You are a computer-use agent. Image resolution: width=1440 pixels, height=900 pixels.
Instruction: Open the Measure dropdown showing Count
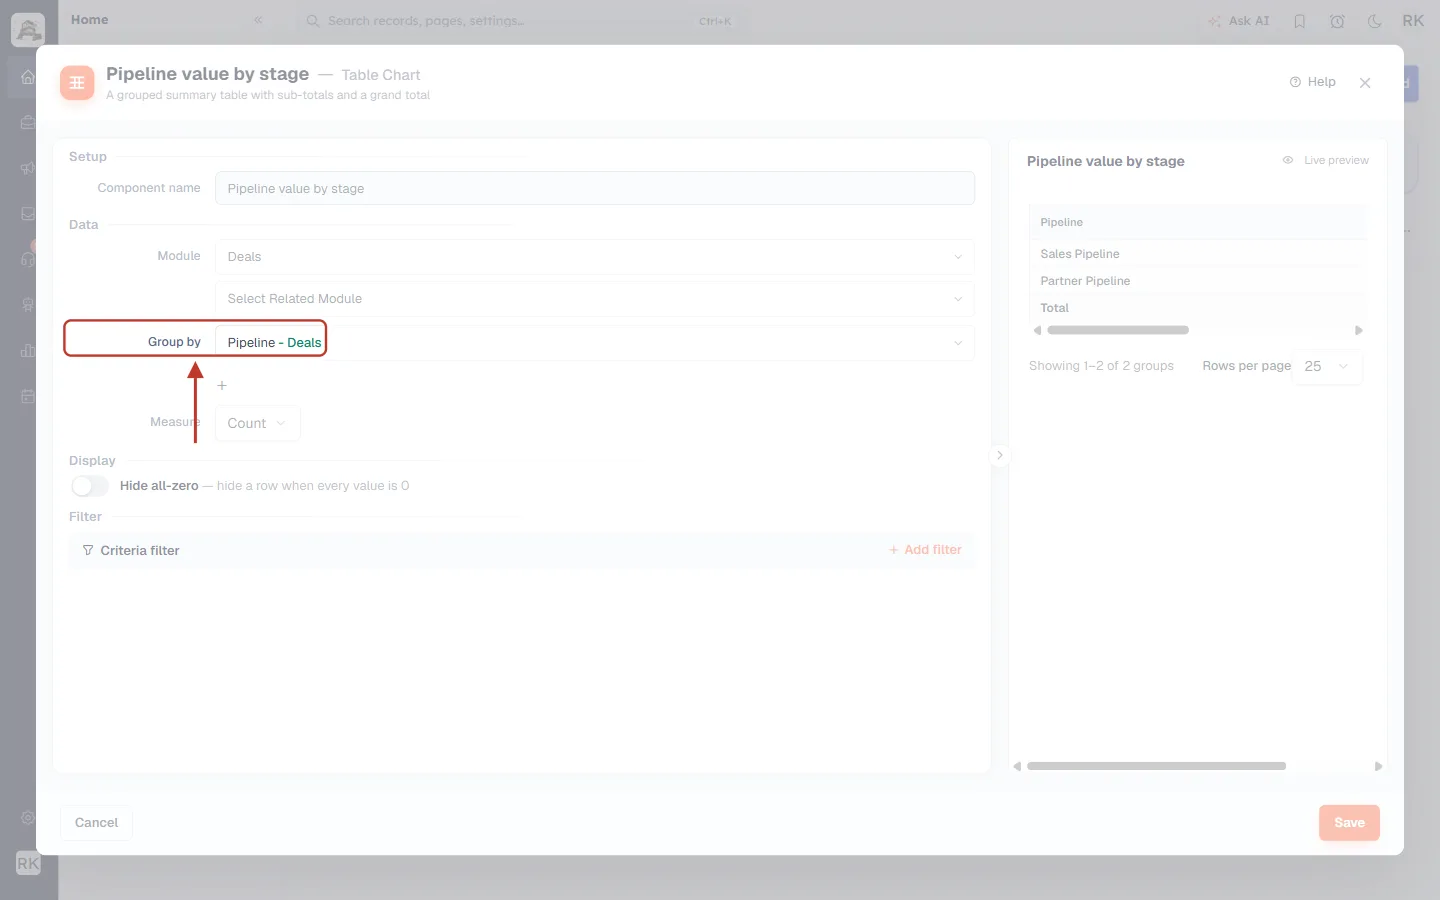click(257, 423)
